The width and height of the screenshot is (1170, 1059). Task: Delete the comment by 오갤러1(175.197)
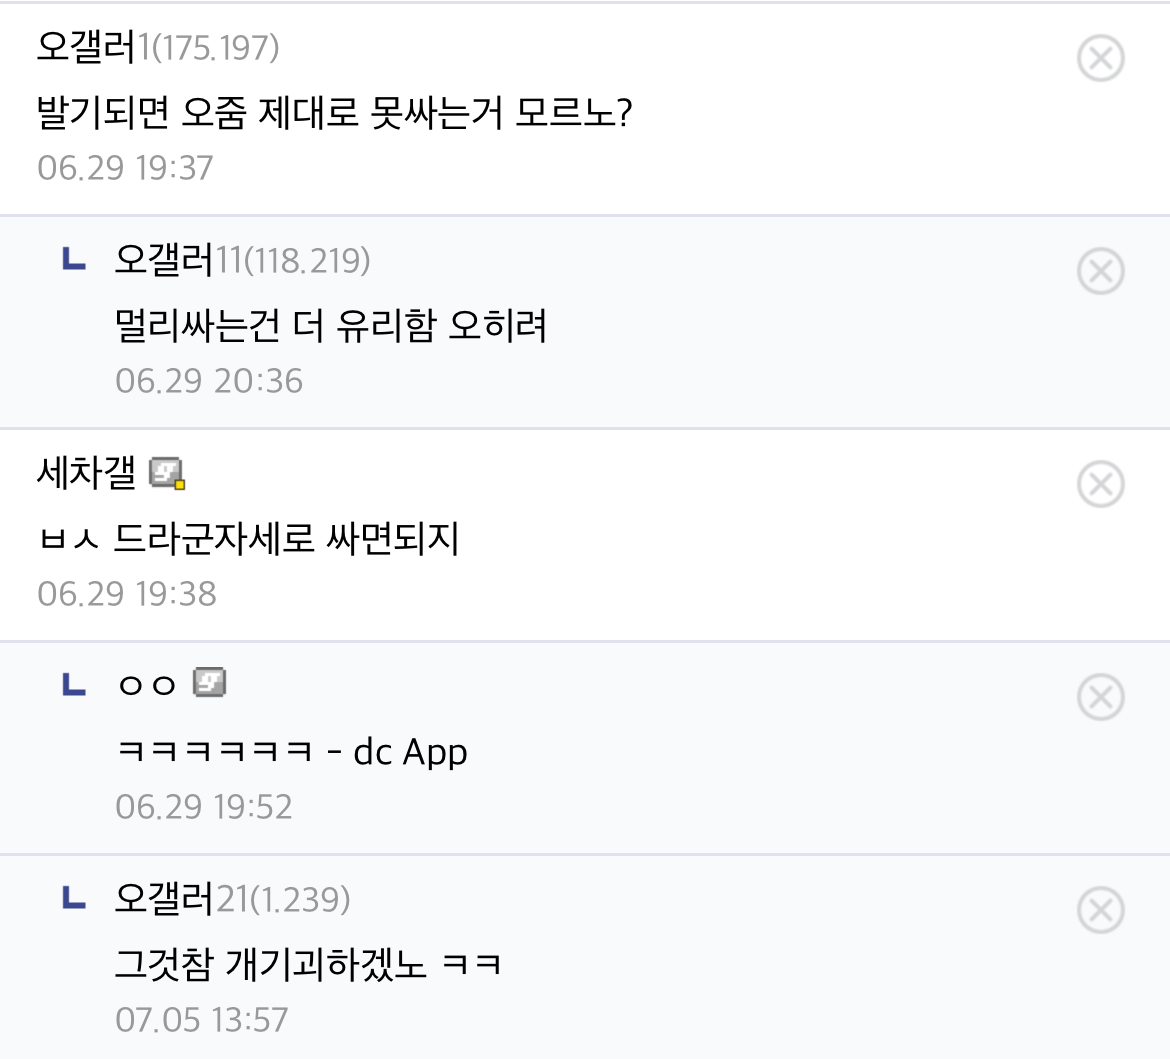(1101, 57)
